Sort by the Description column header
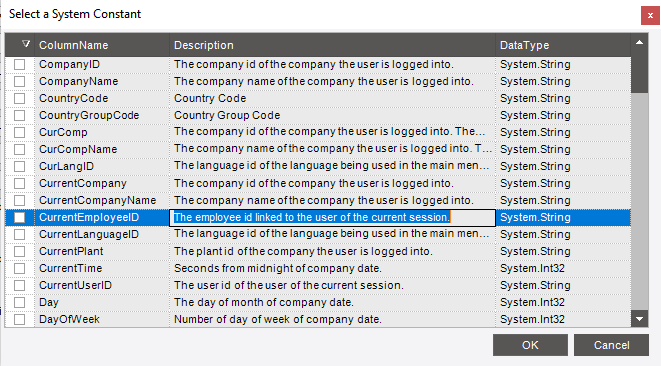 (332, 45)
